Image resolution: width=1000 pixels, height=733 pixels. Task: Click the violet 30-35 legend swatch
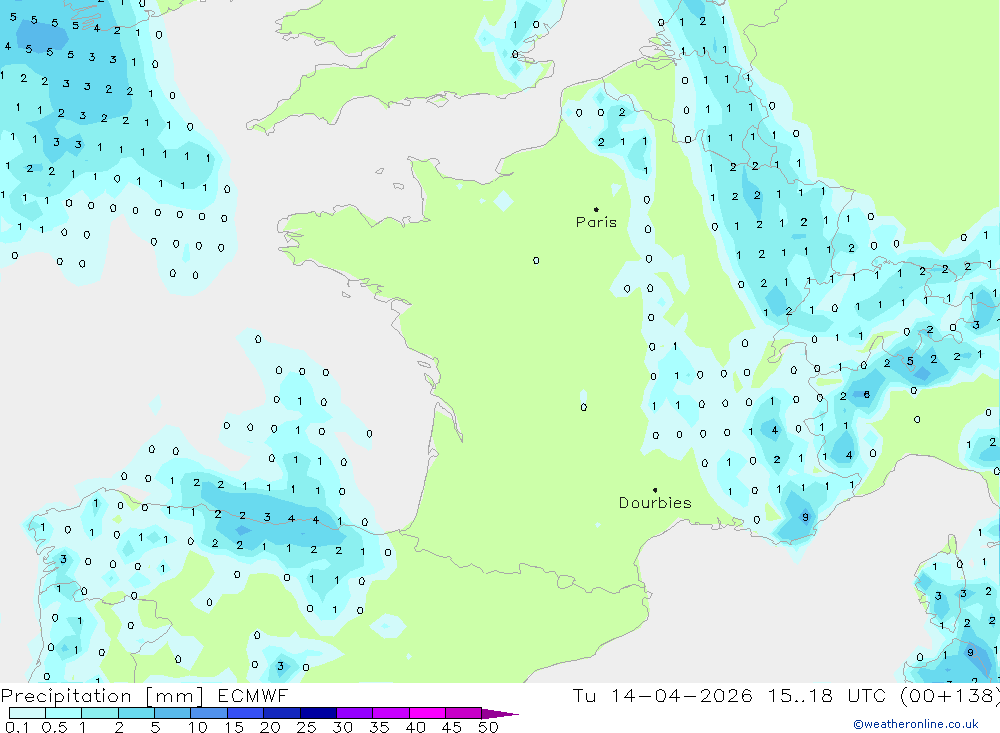(354, 713)
